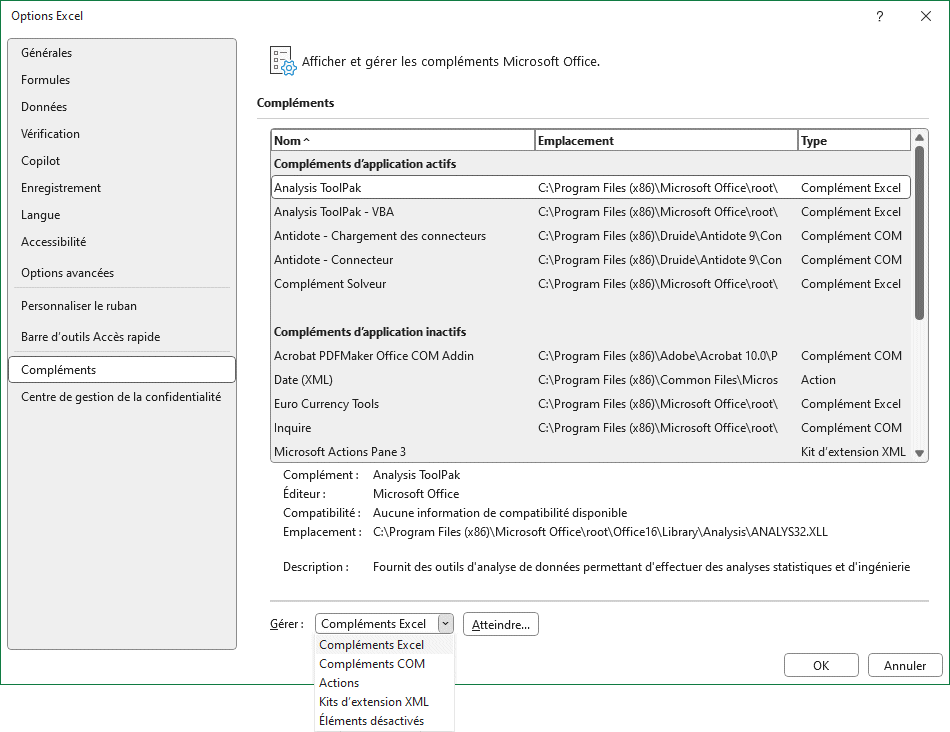This screenshot has height=732, width=950.
Task: Open the Accessibilité category
Action: pyautogui.click(x=122, y=242)
